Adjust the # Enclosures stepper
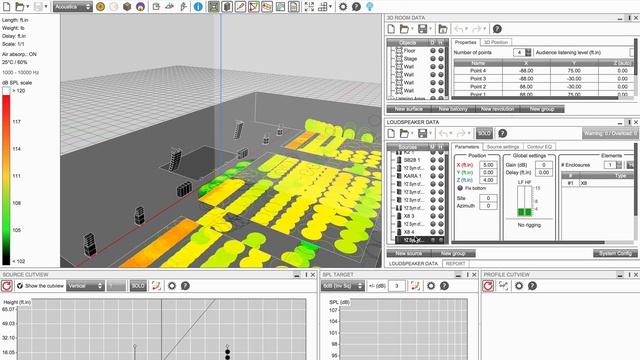This screenshot has width=640, height=360. pyautogui.click(x=619, y=165)
